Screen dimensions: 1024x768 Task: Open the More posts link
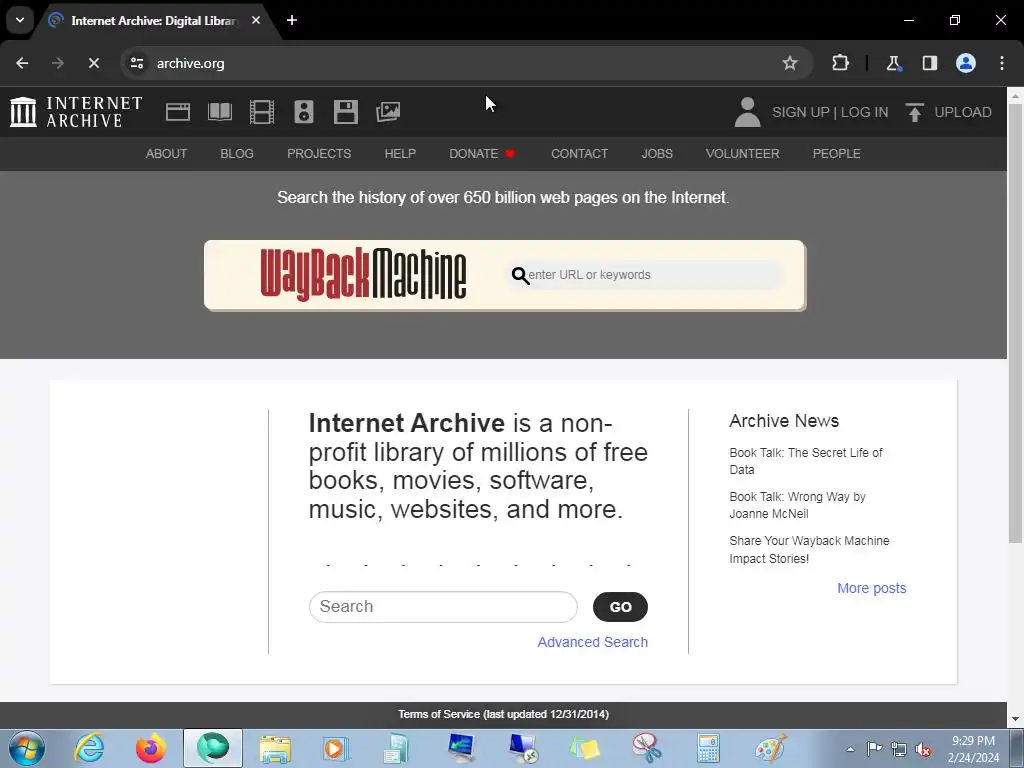click(x=871, y=588)
